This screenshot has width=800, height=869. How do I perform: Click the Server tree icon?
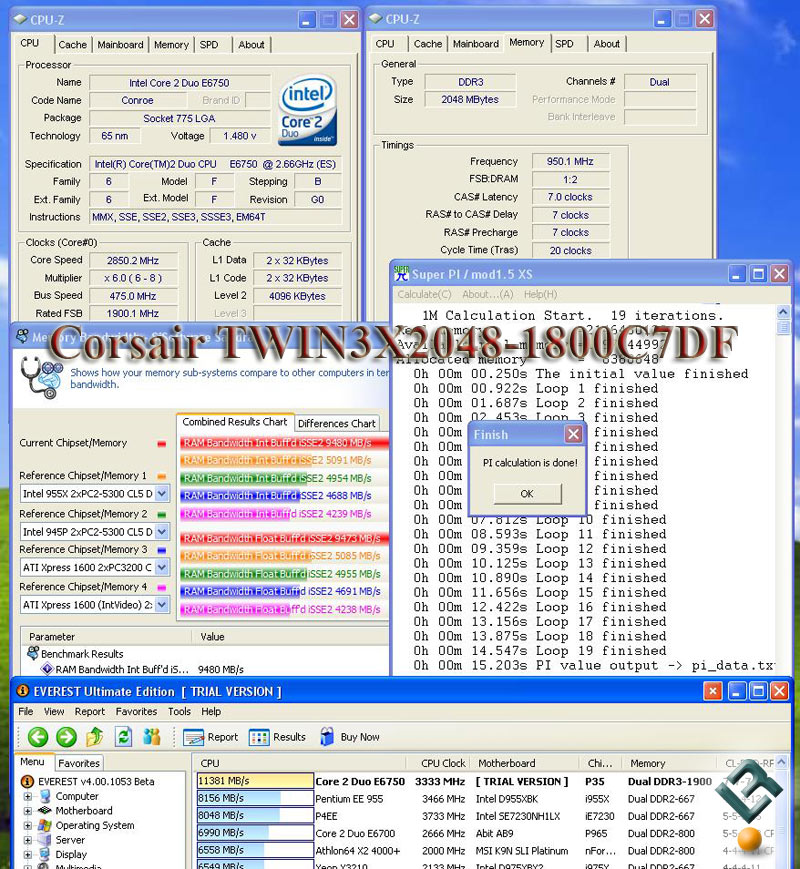pos(45,840)
